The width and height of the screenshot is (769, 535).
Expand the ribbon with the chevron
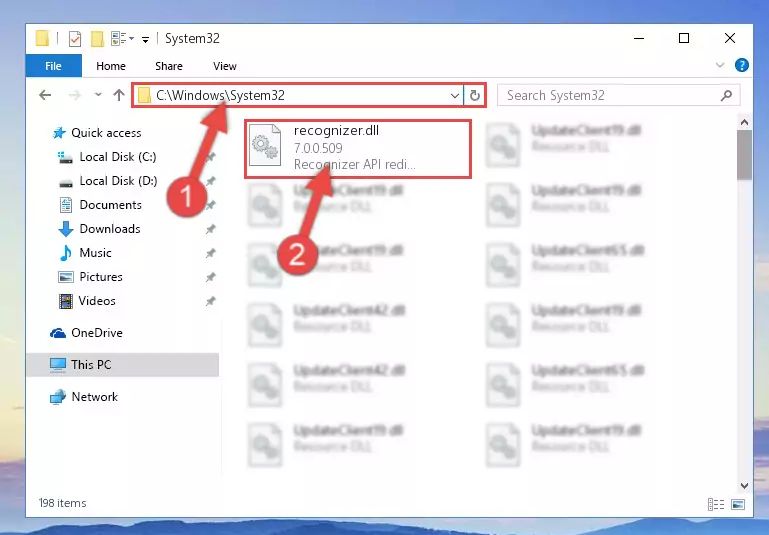tap(719, 65)
